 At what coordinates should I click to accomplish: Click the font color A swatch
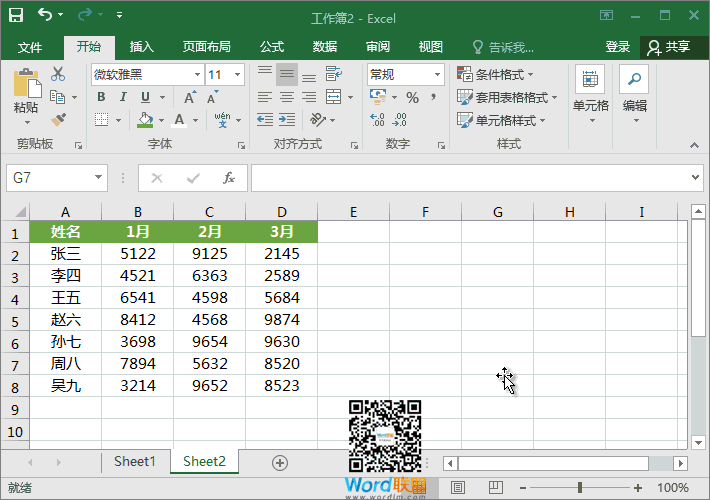click(x=179, y=120)
